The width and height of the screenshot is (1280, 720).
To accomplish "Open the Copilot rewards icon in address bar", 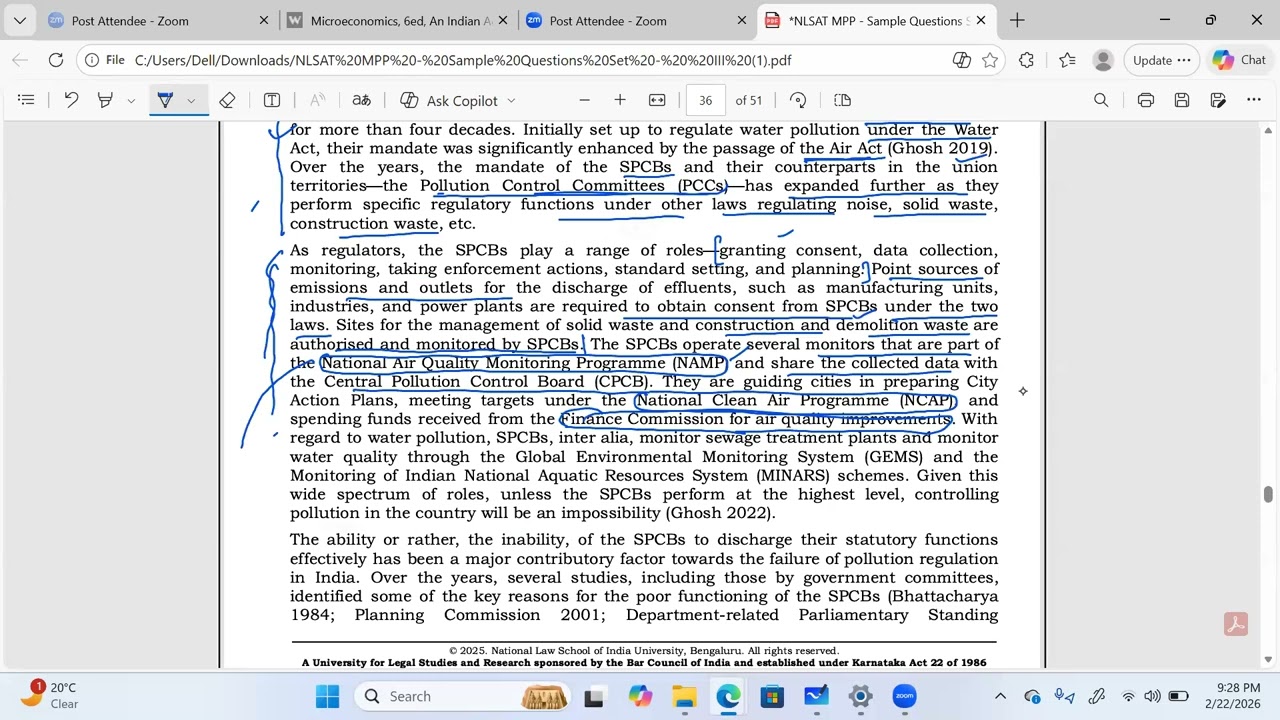I will point(962,60).
